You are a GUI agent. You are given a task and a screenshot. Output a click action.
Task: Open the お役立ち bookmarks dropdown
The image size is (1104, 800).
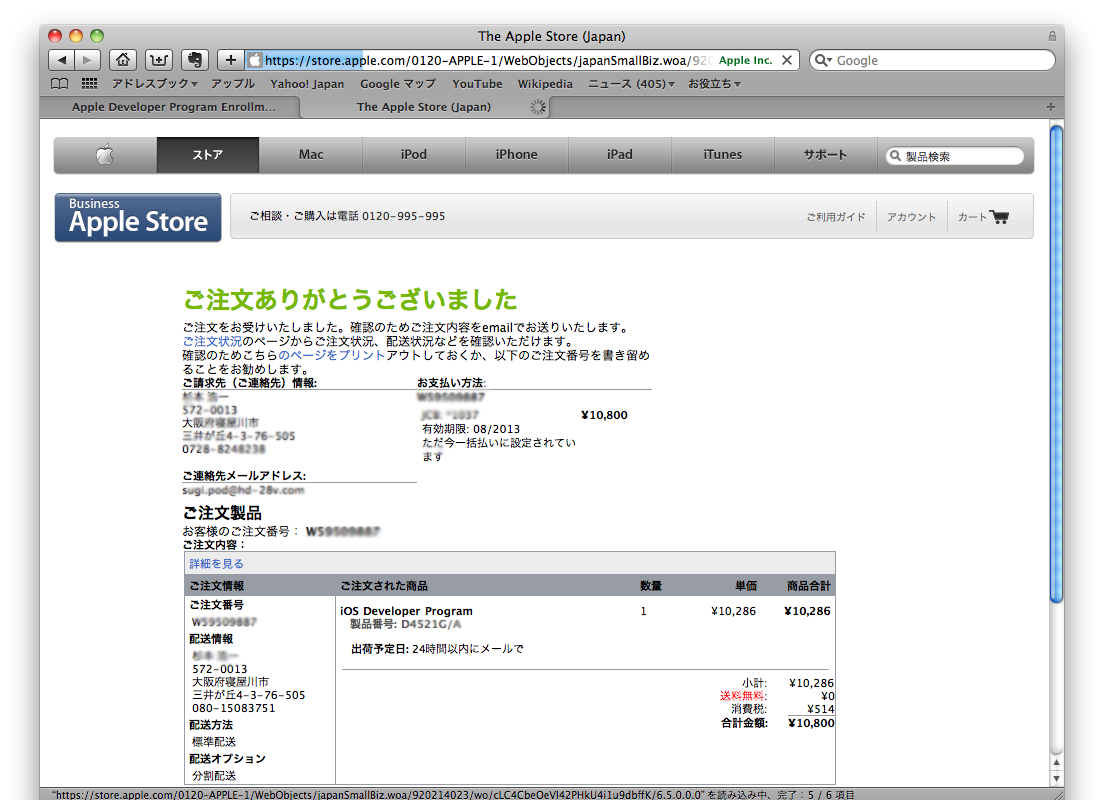click(x=714, y=84)
